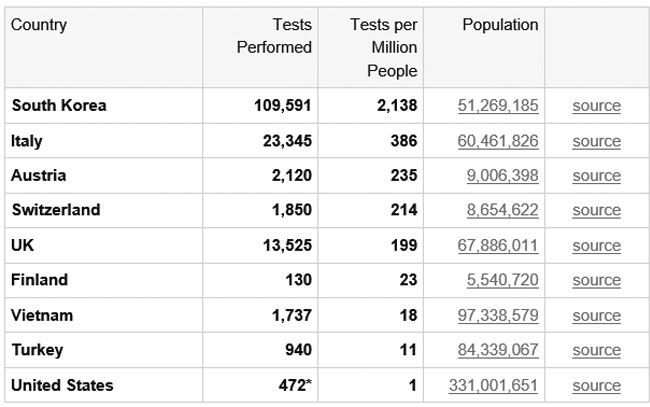Open Vietnam population link 97,338,579
Screen dimensions: 650x407
(498, 315)
